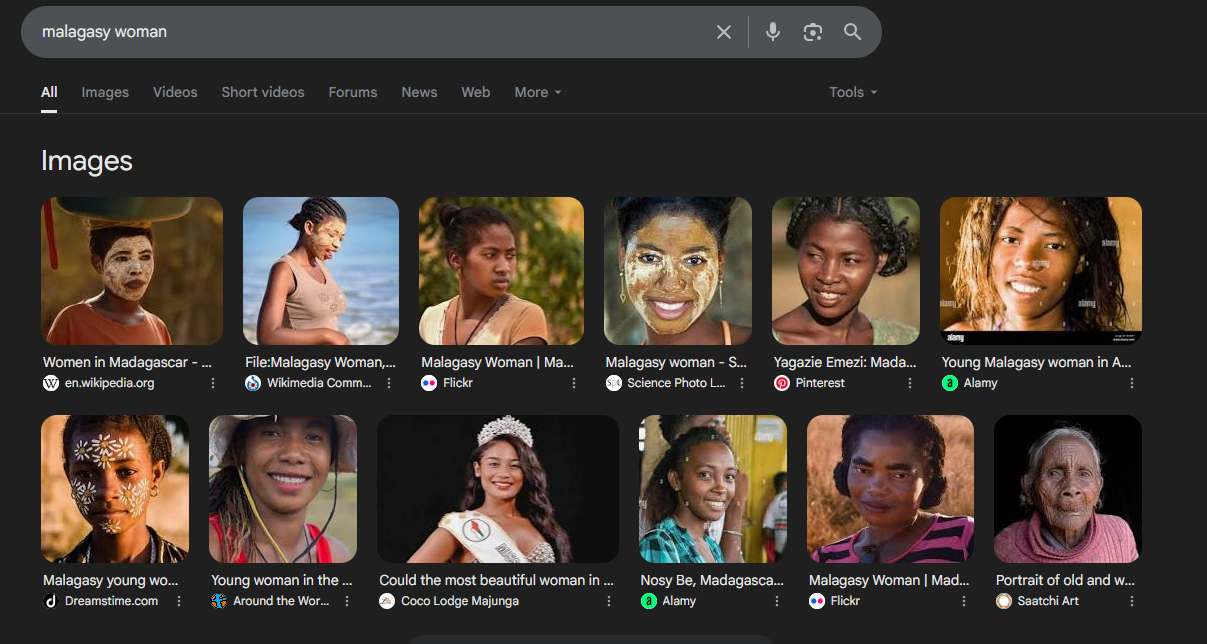Go to the Forums tab
This screenshot has height=644, width=1207.
tap(353, 92)
